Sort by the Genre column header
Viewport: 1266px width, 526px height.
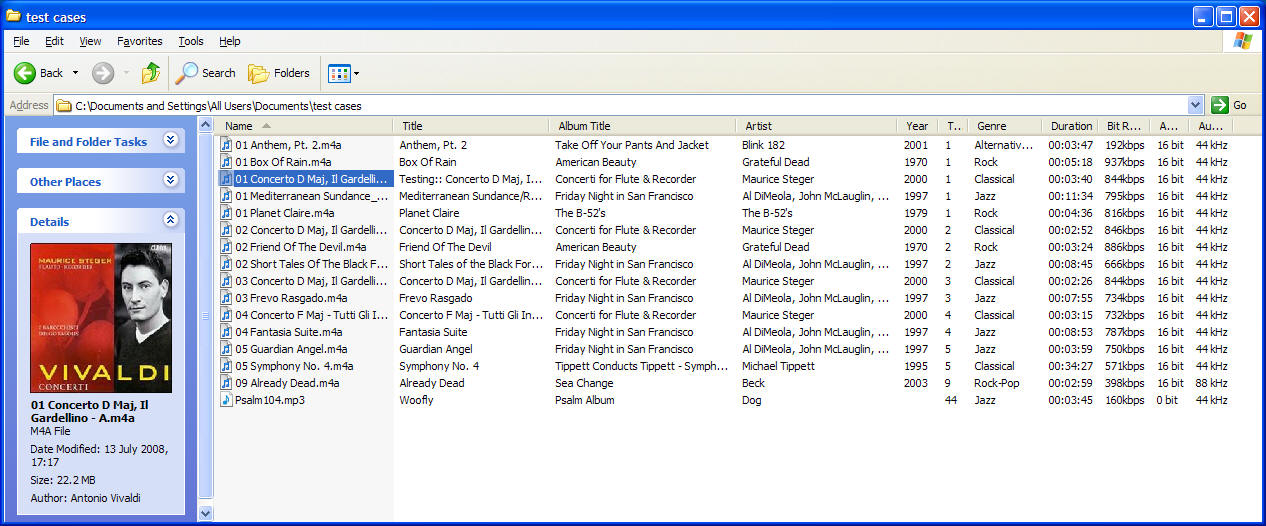coord(1004,126)
